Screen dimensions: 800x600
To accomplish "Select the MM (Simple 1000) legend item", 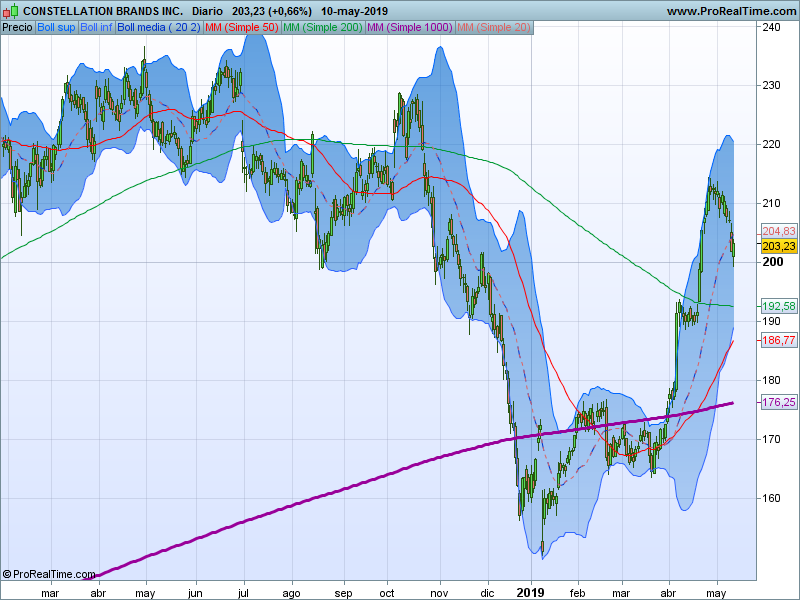I will coord(410,28).
